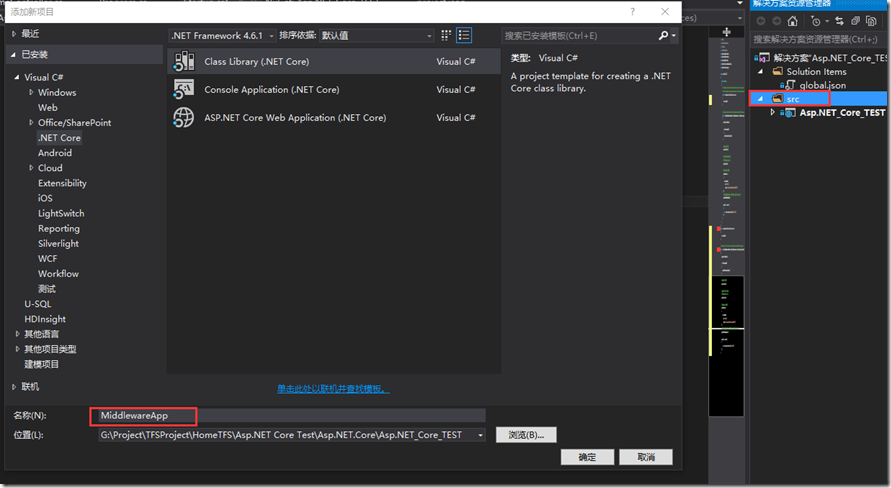
Task: Collapse the Visual C# node
Action: pos(16,77)
